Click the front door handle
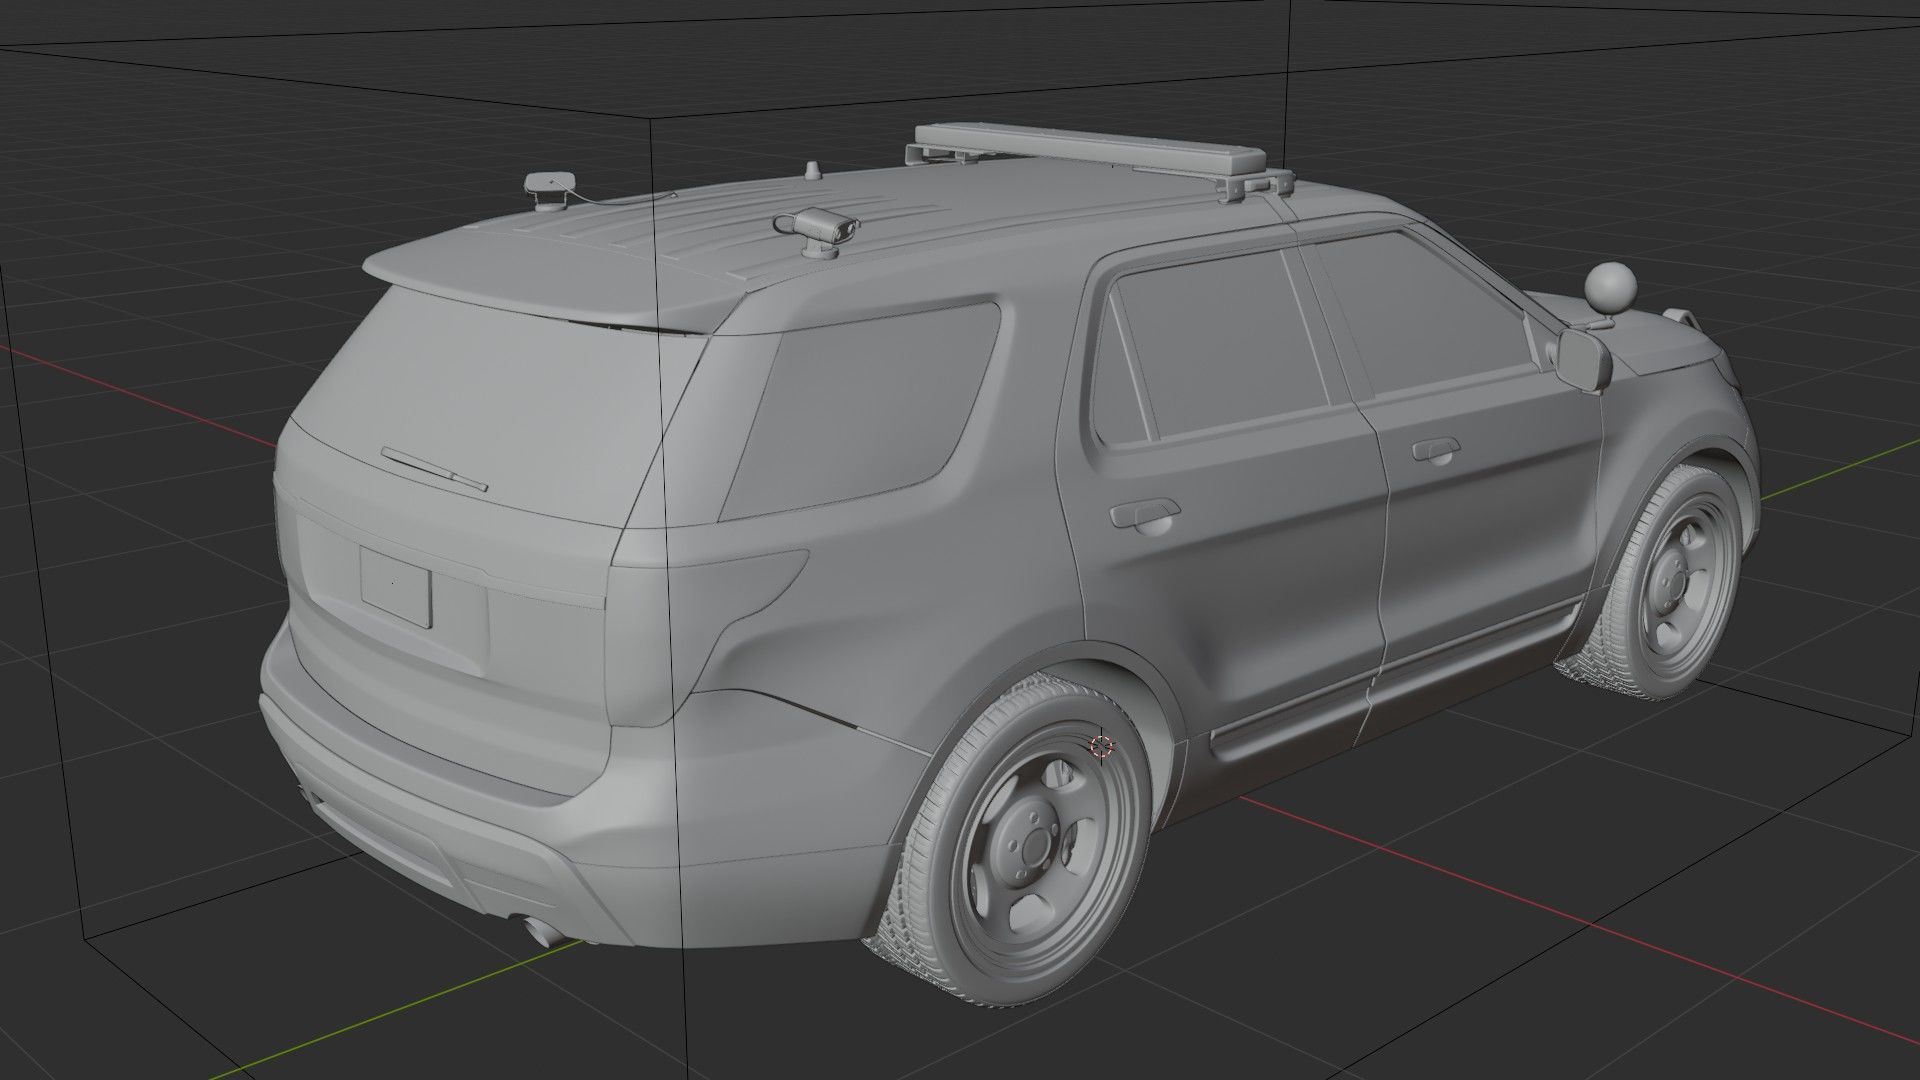Image resolution: width=1920 pixels, height=1080 pixels. (1435, 450)
